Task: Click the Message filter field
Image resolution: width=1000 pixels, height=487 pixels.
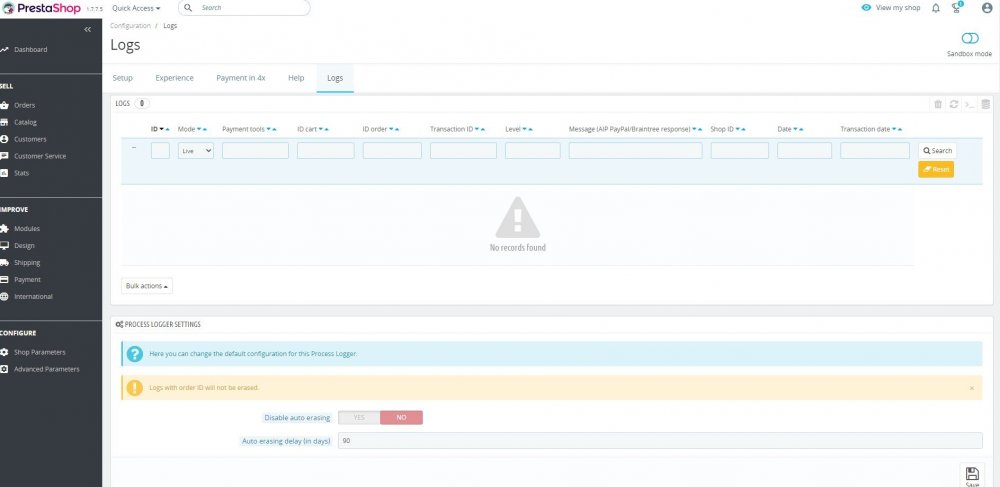Action: pos(635,150)
